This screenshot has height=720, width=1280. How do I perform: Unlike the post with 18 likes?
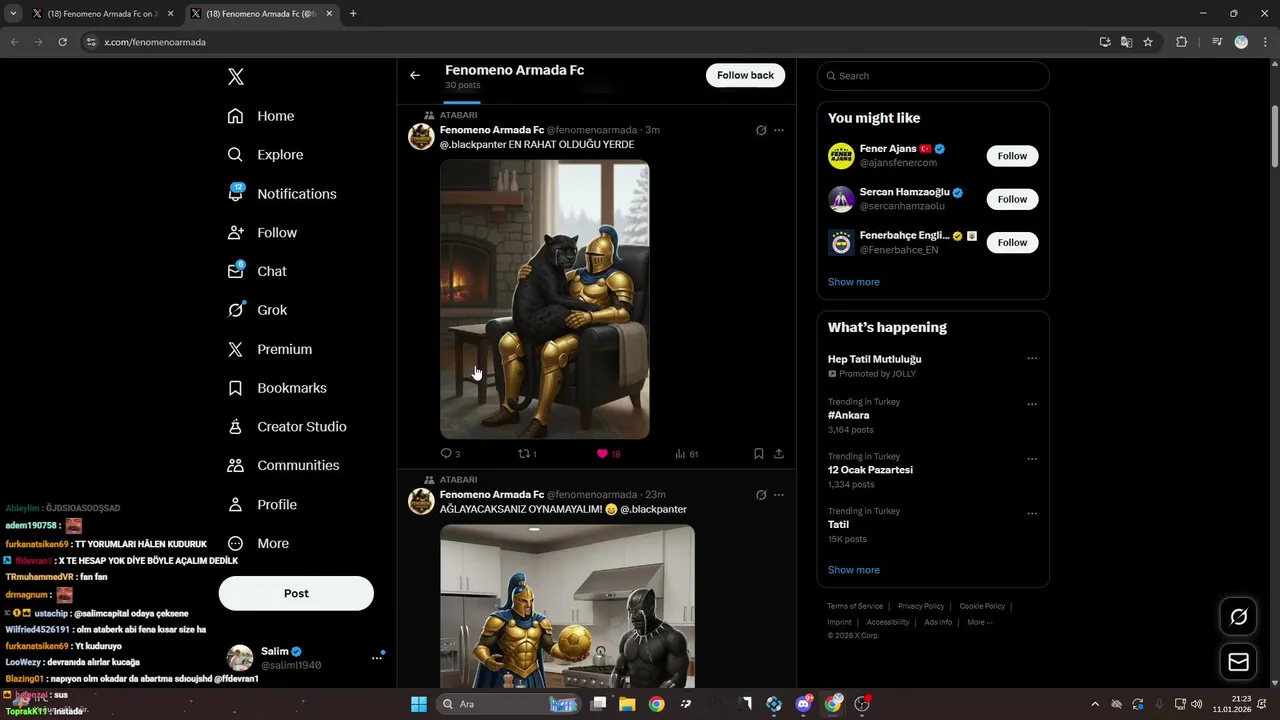pos(608,454)
